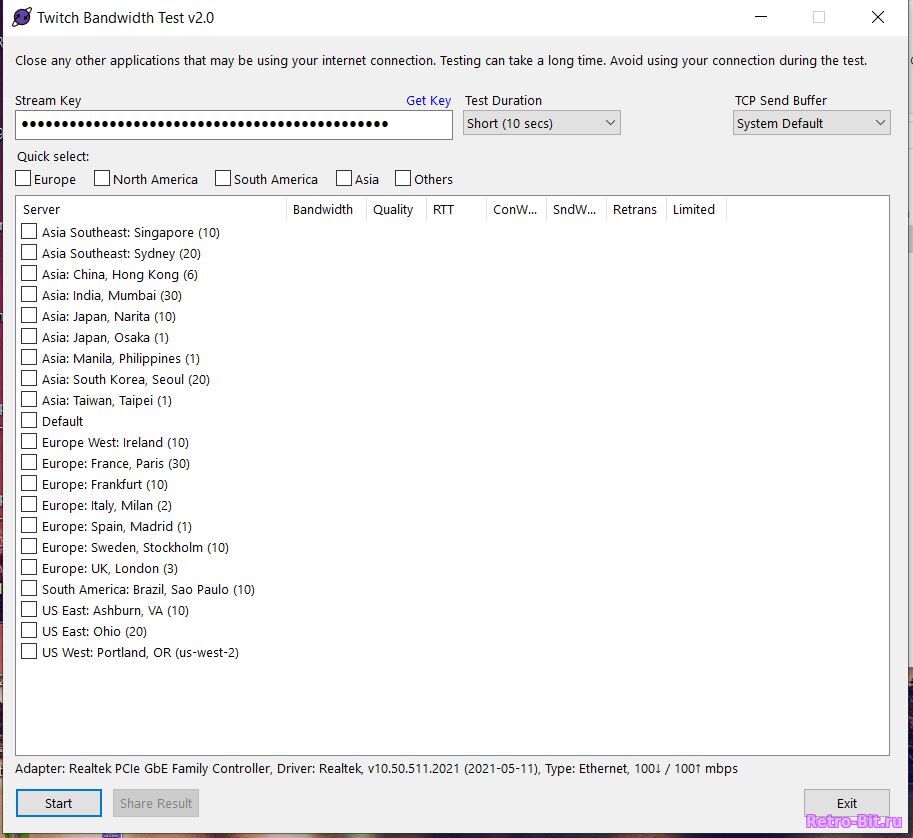This screenshot has height=838, width=913.
Task: Select the Asia Southeast: Singapore server
Action: pos(29,231)
